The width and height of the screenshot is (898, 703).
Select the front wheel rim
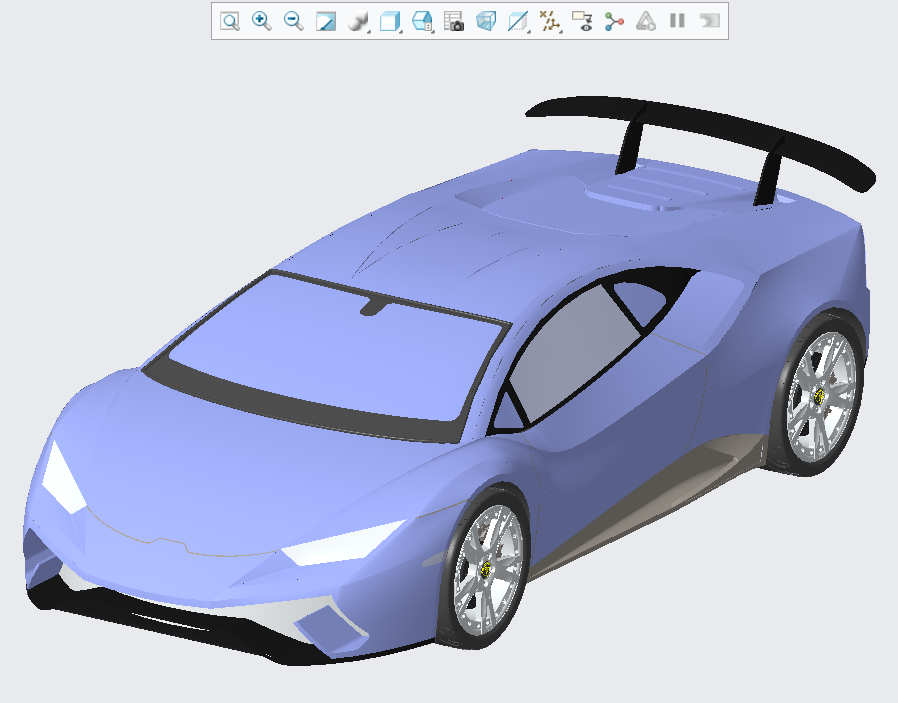coord(489,568)
